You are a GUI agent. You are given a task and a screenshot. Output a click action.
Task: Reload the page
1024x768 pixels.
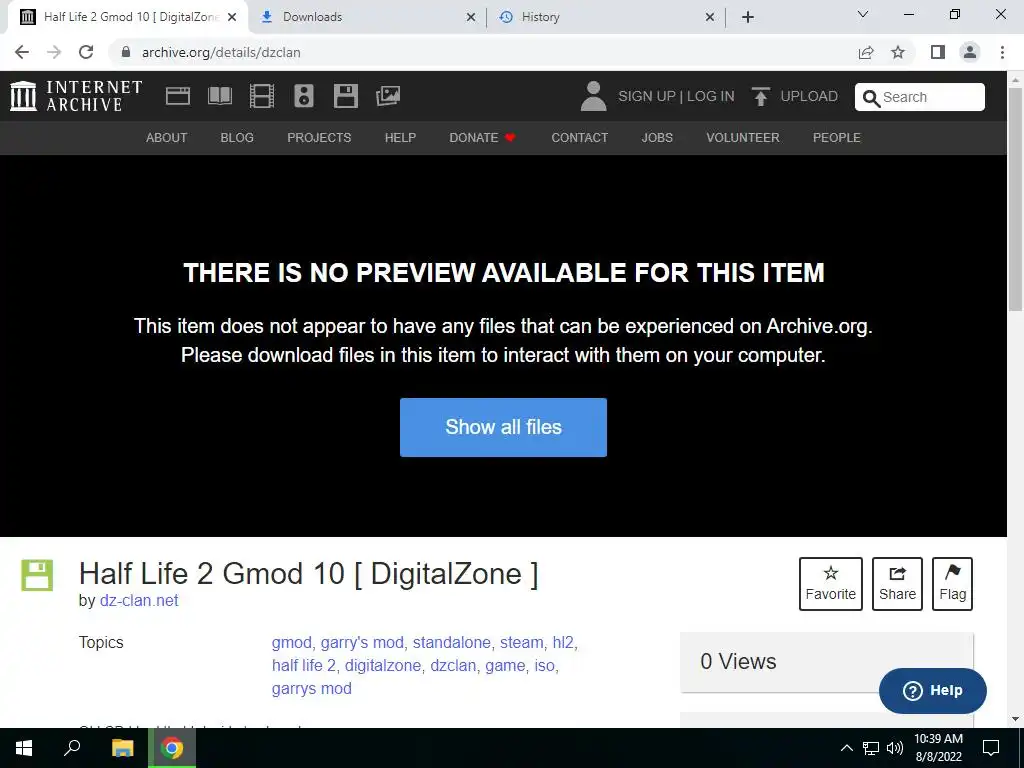pos(86,52)
